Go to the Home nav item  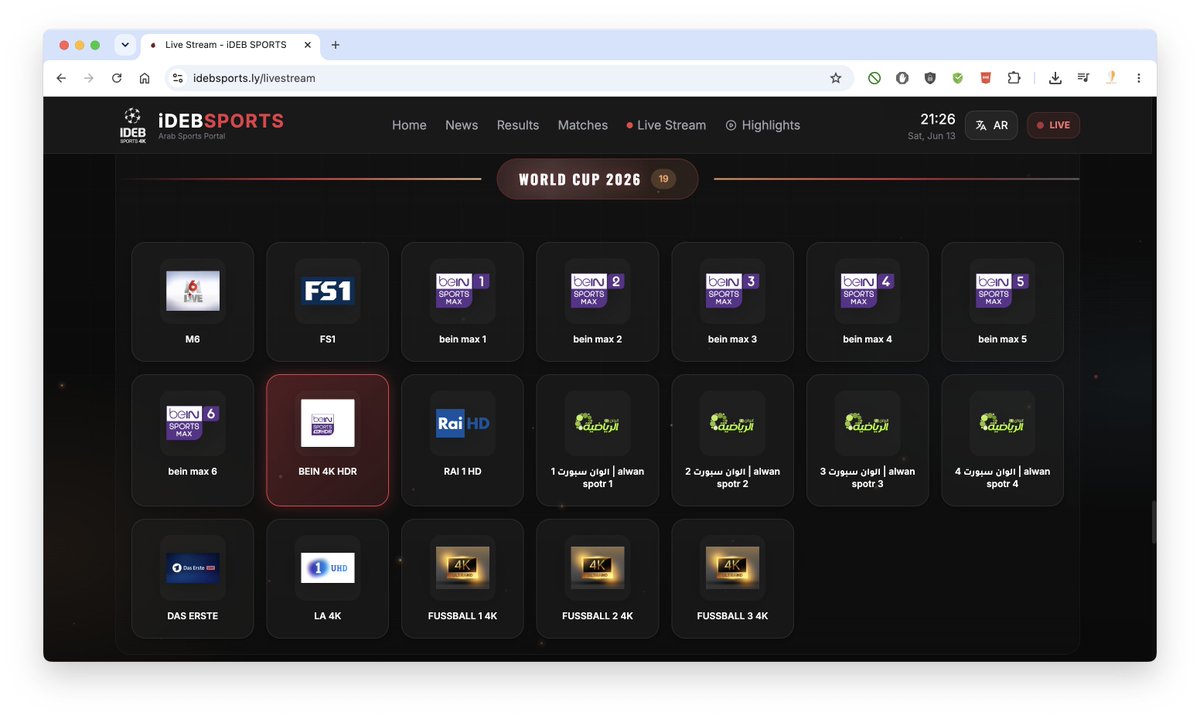coord(409,125)
